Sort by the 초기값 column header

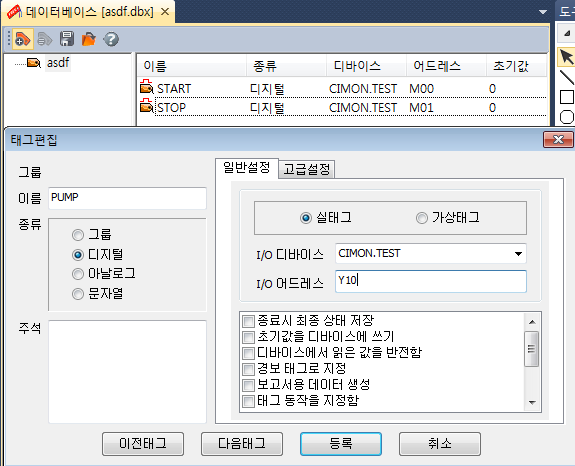click(516, 66)
